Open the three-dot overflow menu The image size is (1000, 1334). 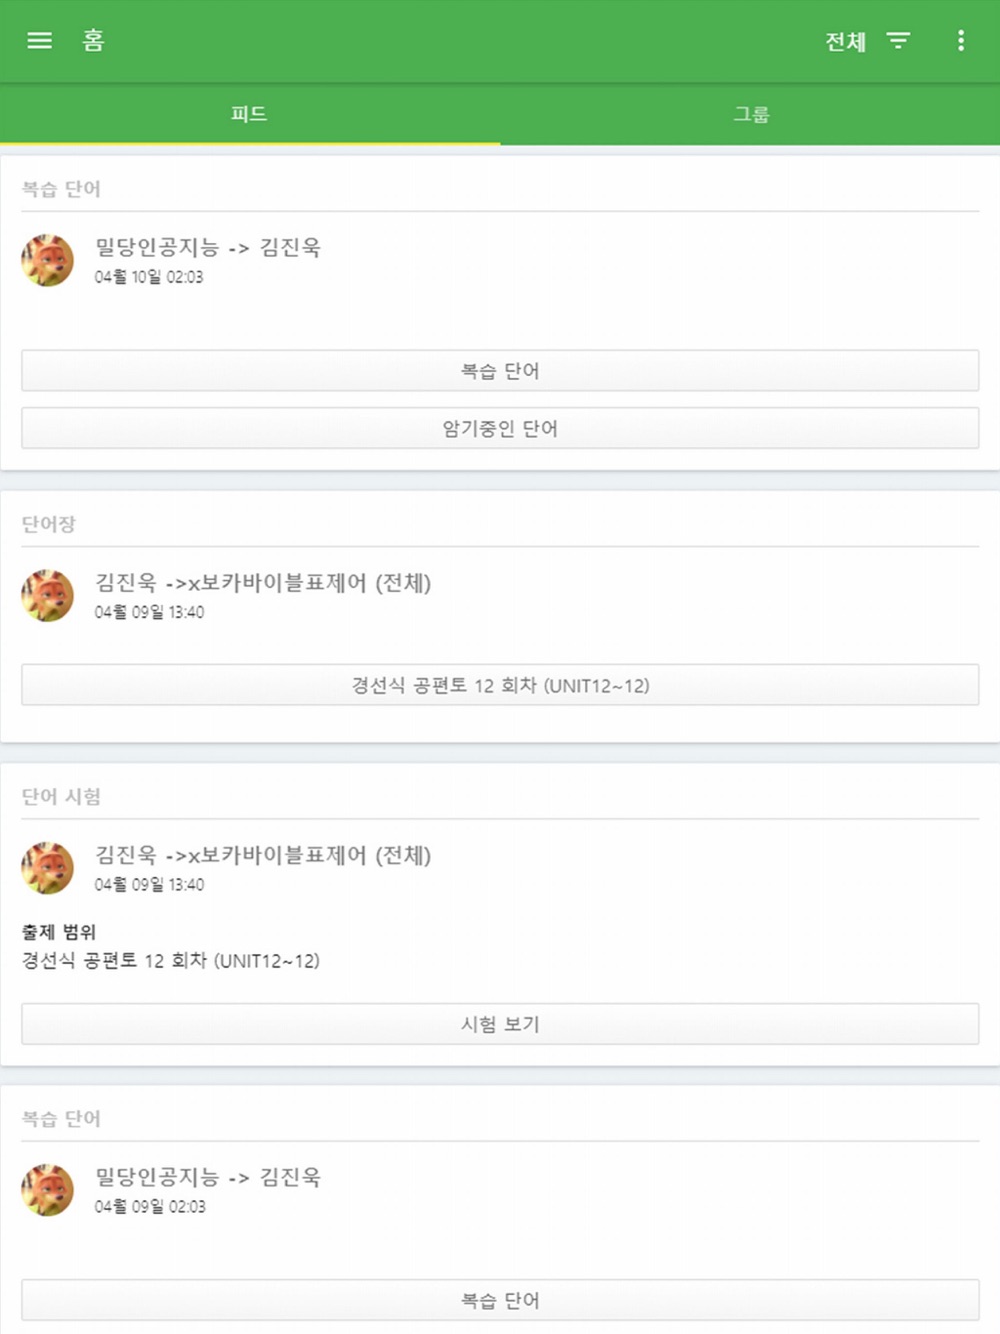pos(961,40)
